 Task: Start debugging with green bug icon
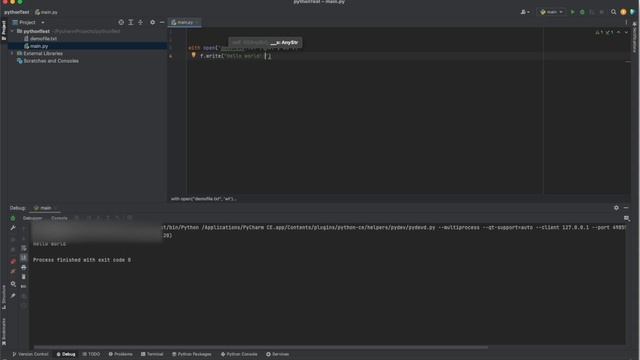[x=582, y=12]
